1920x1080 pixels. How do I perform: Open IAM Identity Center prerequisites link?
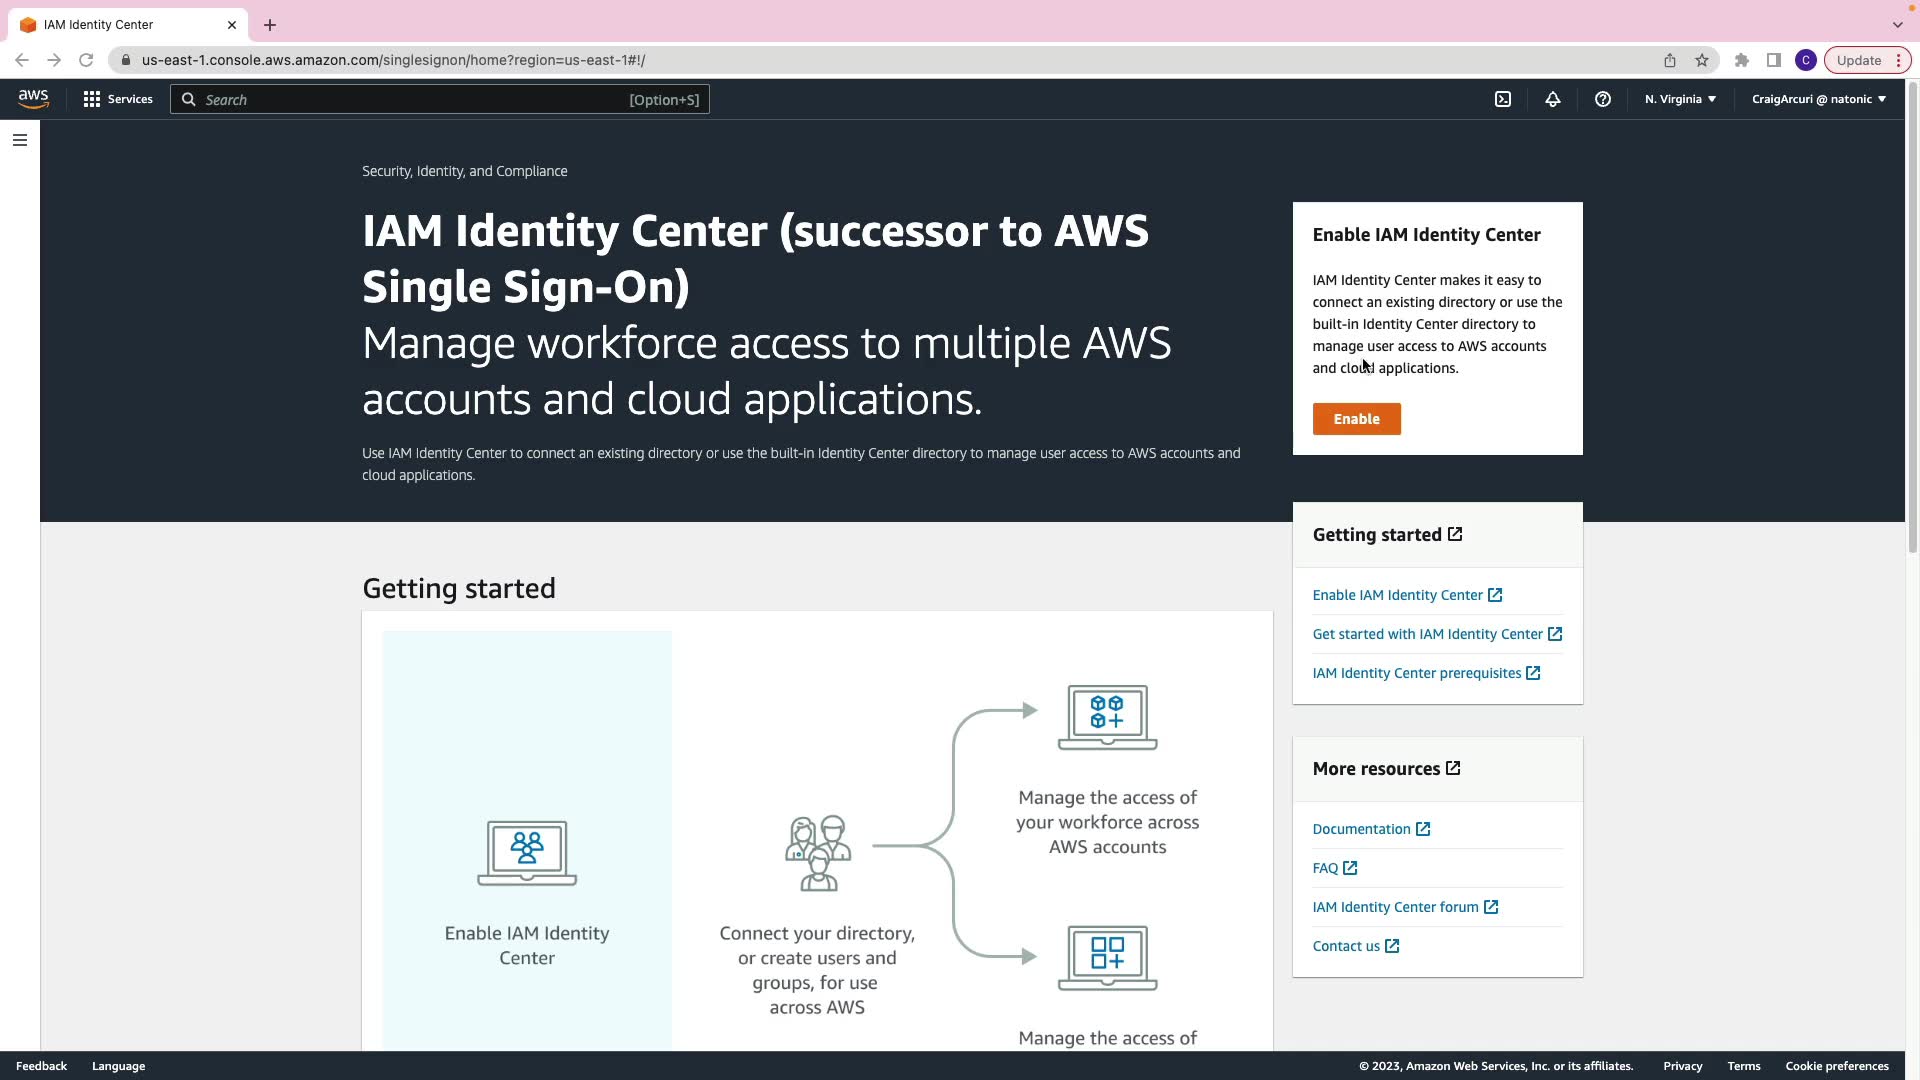click(x=1416, y=673)
